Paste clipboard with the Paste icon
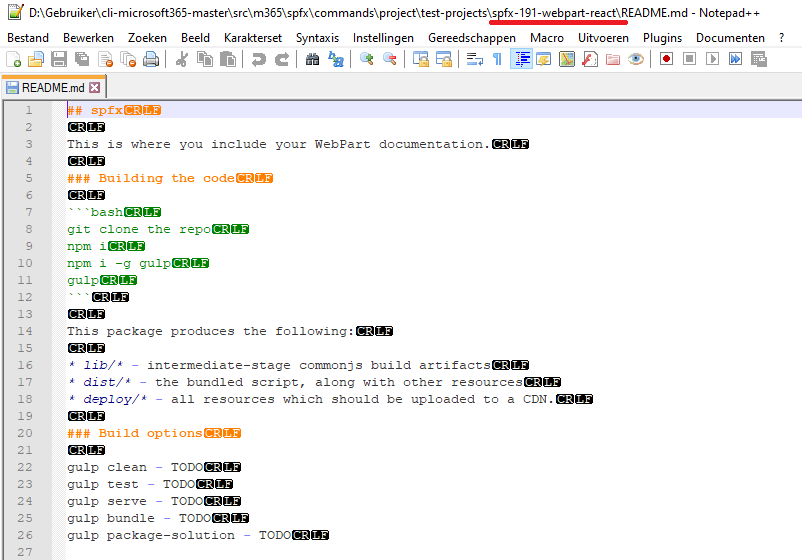This screenshot has height=560, width=802. click(228, 59)
